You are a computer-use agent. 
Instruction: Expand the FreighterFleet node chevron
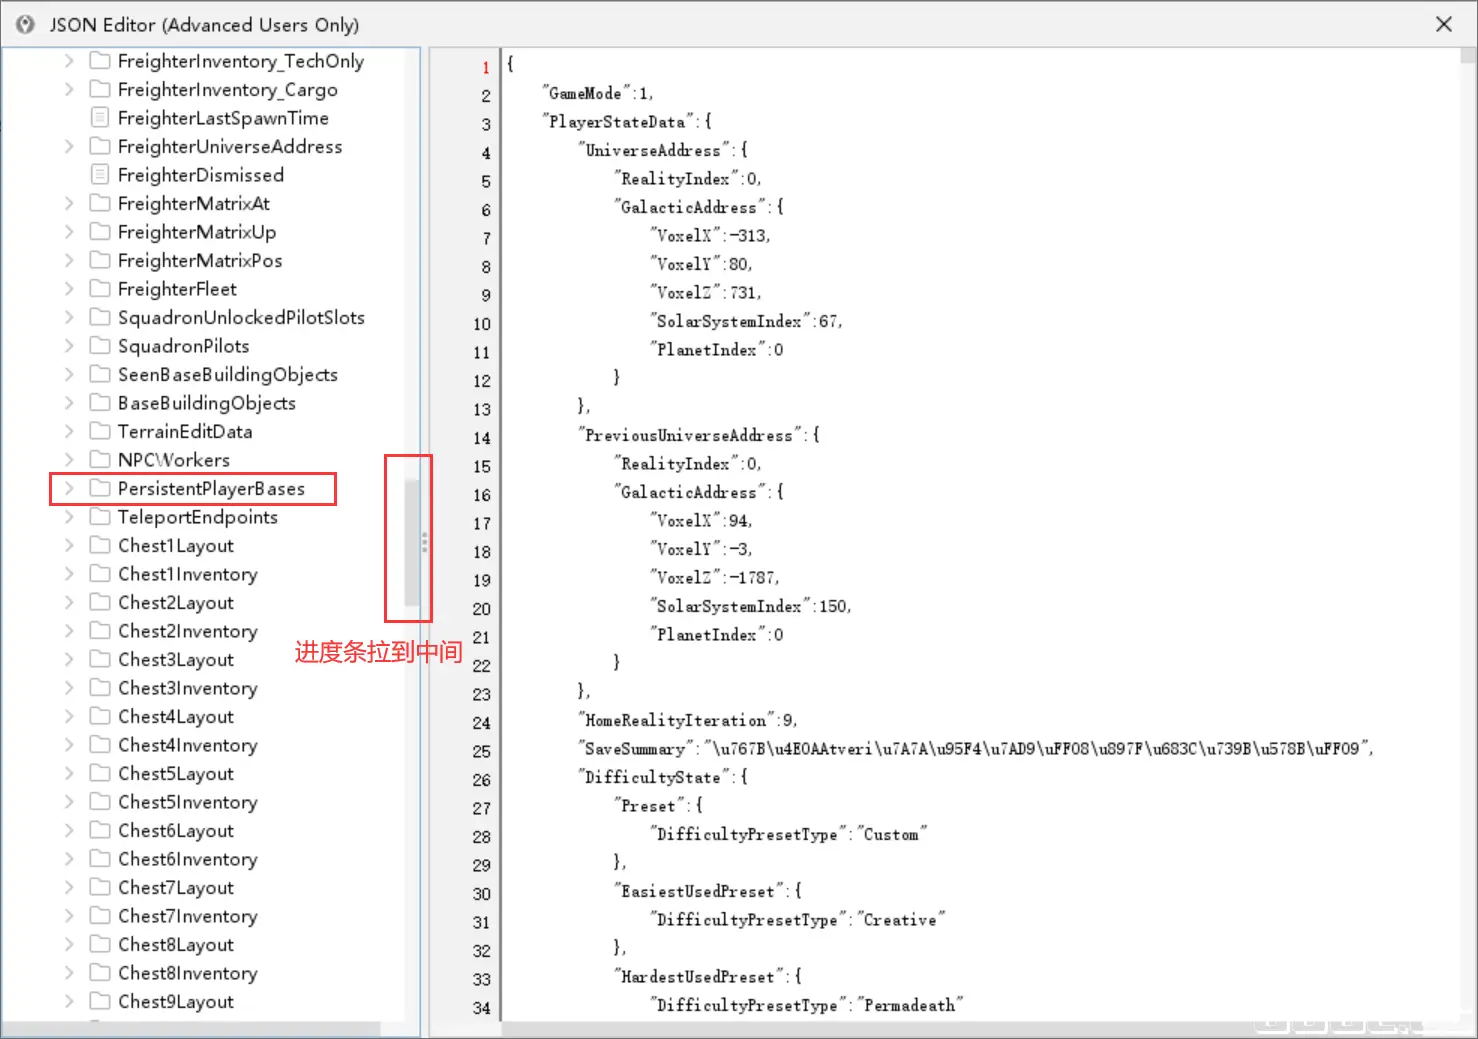click(68, 289)
